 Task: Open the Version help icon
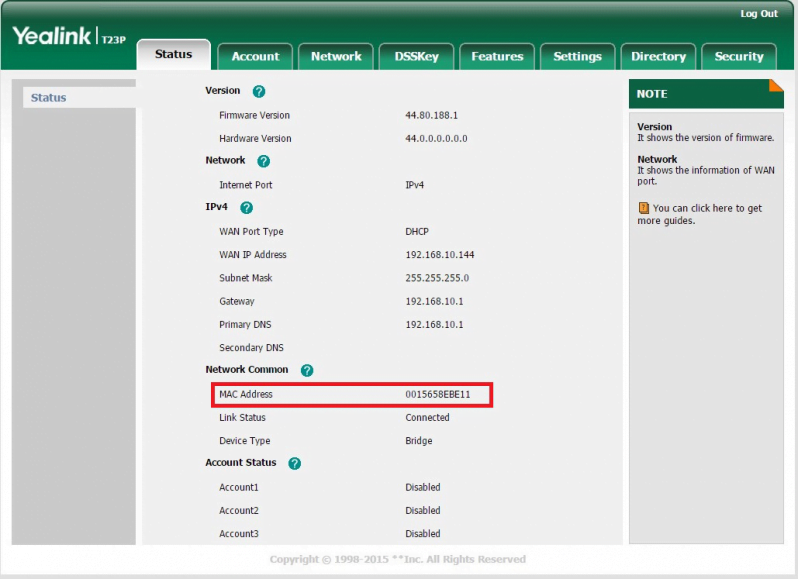click(x=259, y=92)
